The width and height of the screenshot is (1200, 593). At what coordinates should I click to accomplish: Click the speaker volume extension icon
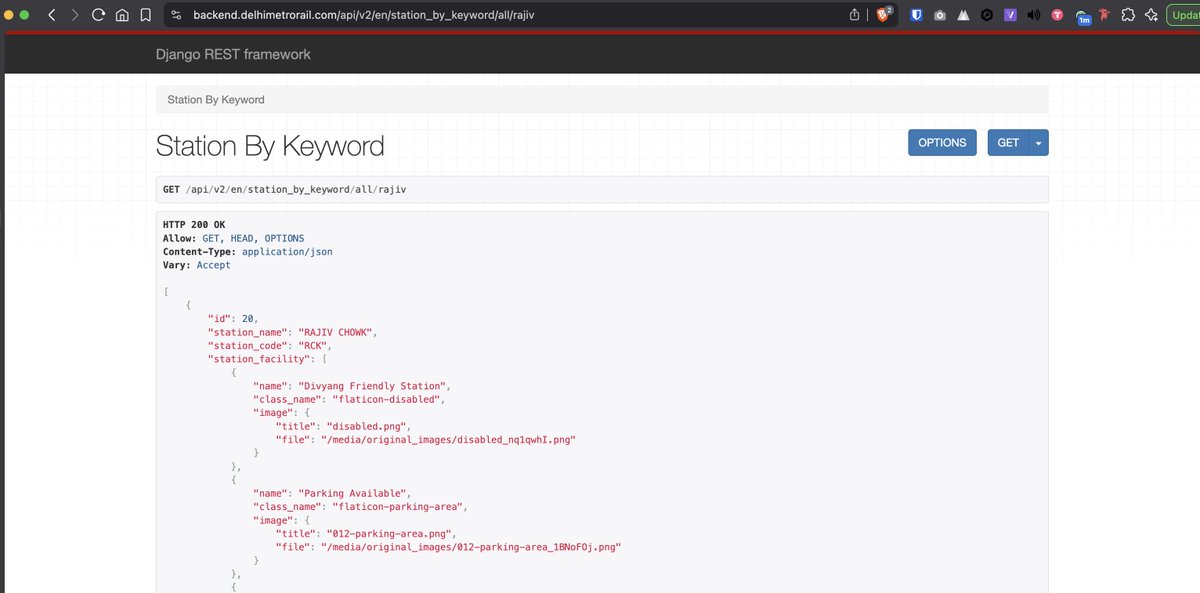click(x=1033, y=15)
